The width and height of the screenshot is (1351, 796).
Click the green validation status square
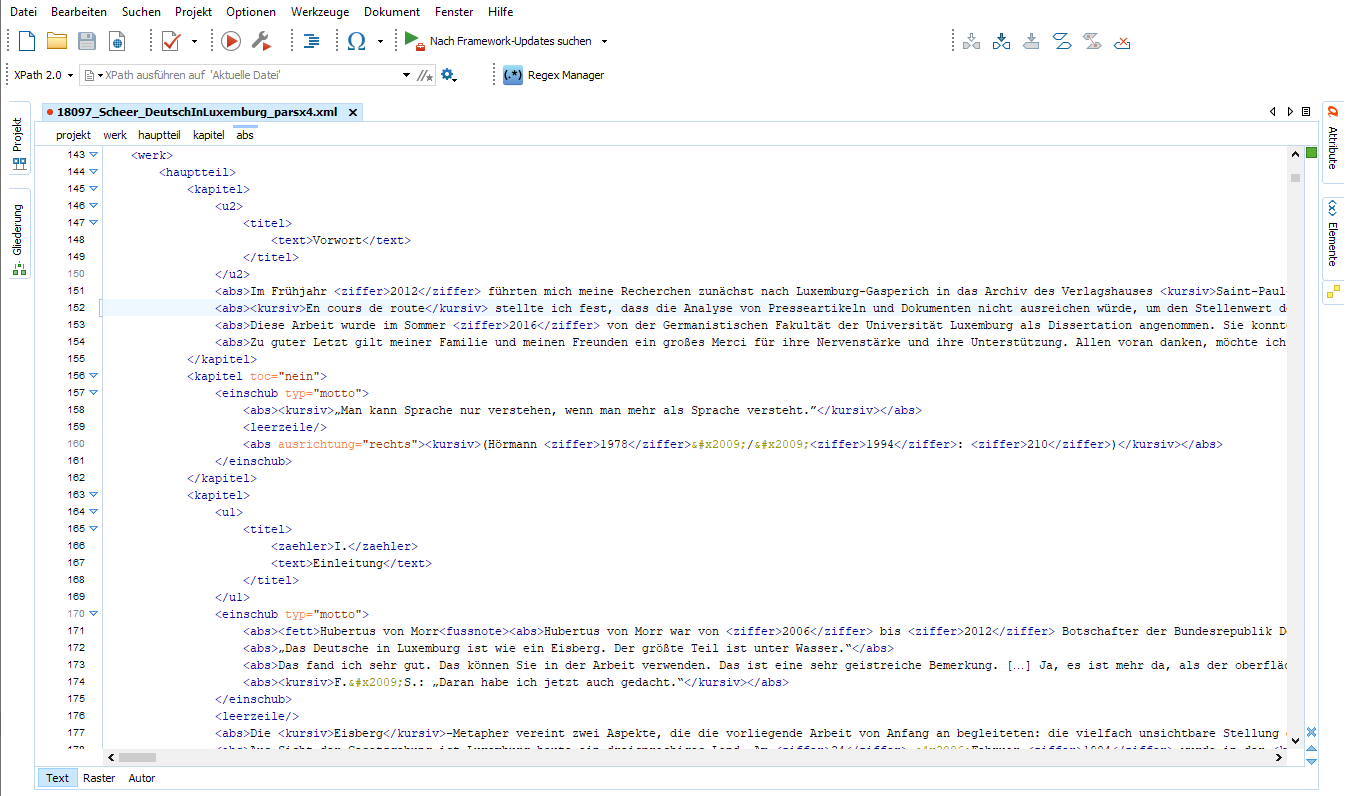[x=1311, y=152]
